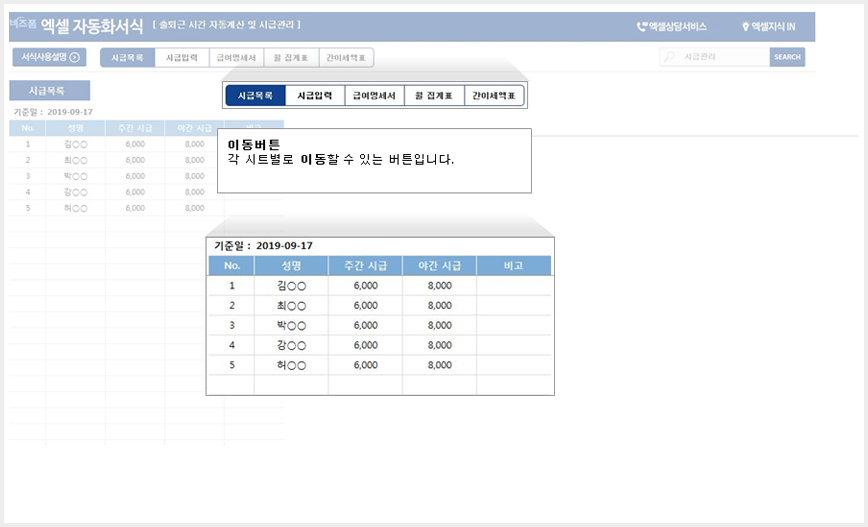Select 간이세액표 tab in the faded top toolbar
868x527 pixels.
[346, 58]
